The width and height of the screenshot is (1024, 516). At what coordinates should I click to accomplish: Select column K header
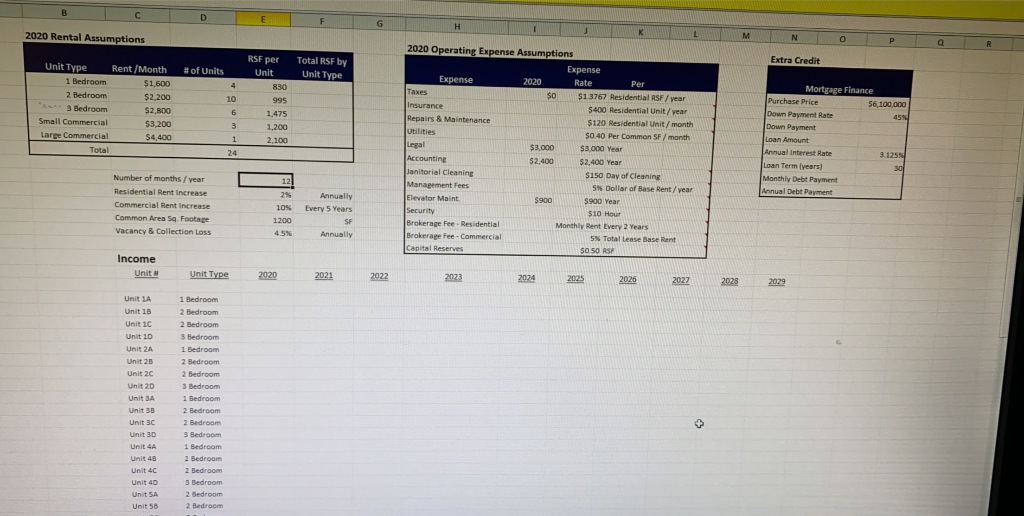click(x=641, y=31)
